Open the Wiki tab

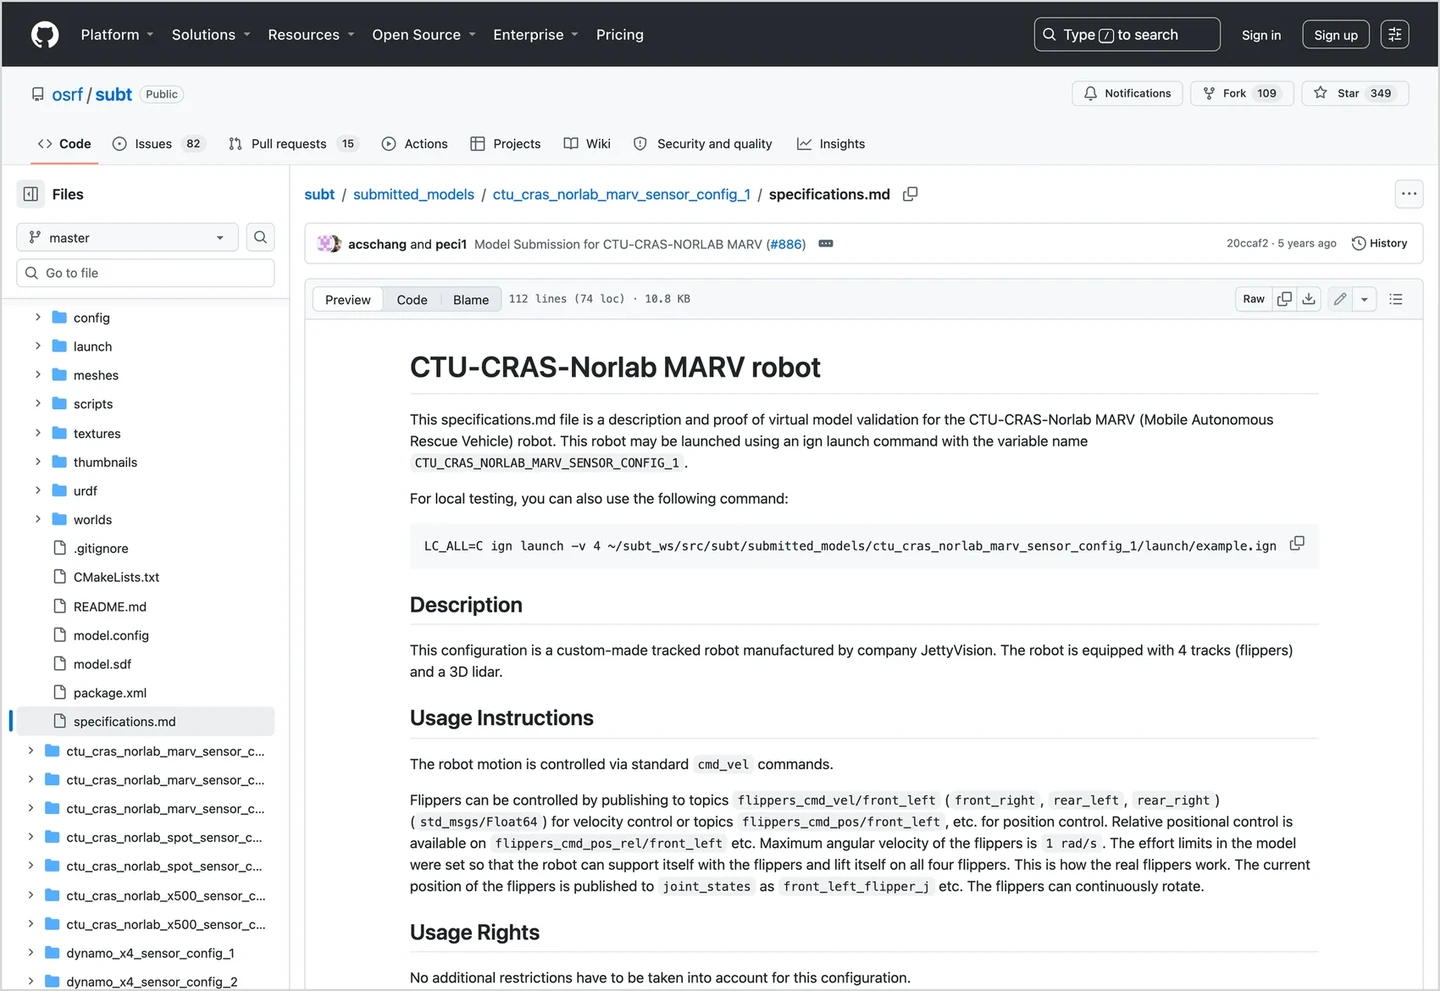tap(587, 144)
